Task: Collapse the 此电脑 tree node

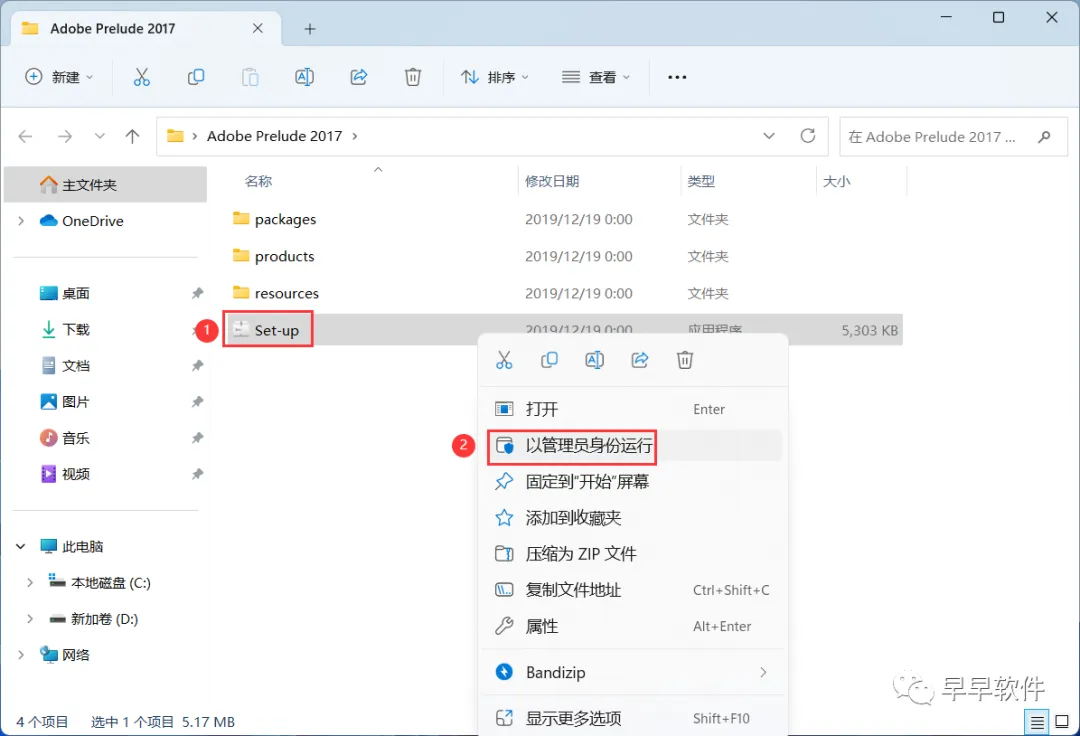Action: 21,547
